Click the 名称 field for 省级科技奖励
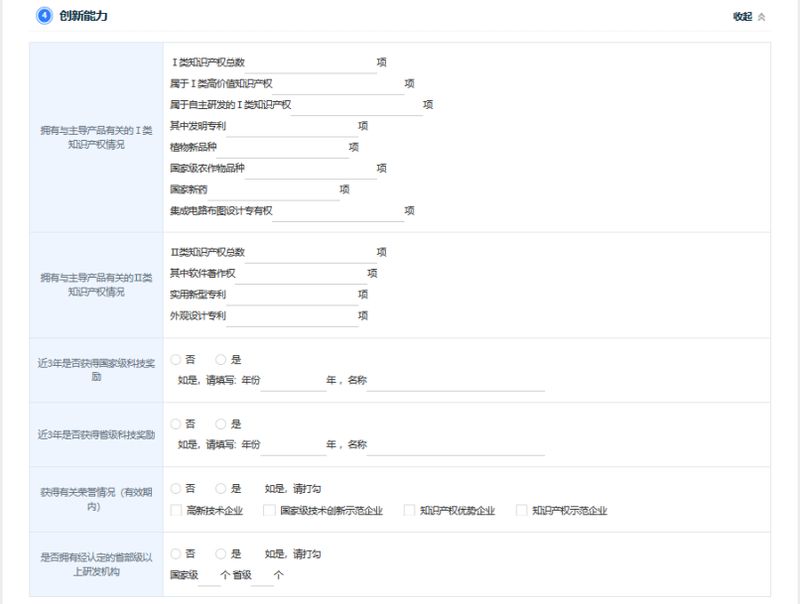Viewport: 800px width, 604px height. tap(456, 445)
